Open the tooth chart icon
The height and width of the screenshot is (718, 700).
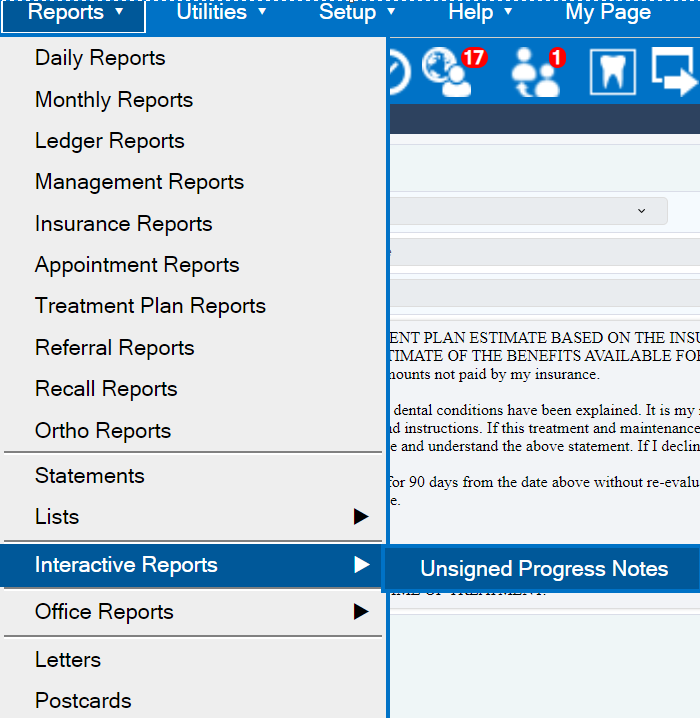point(613,72)
